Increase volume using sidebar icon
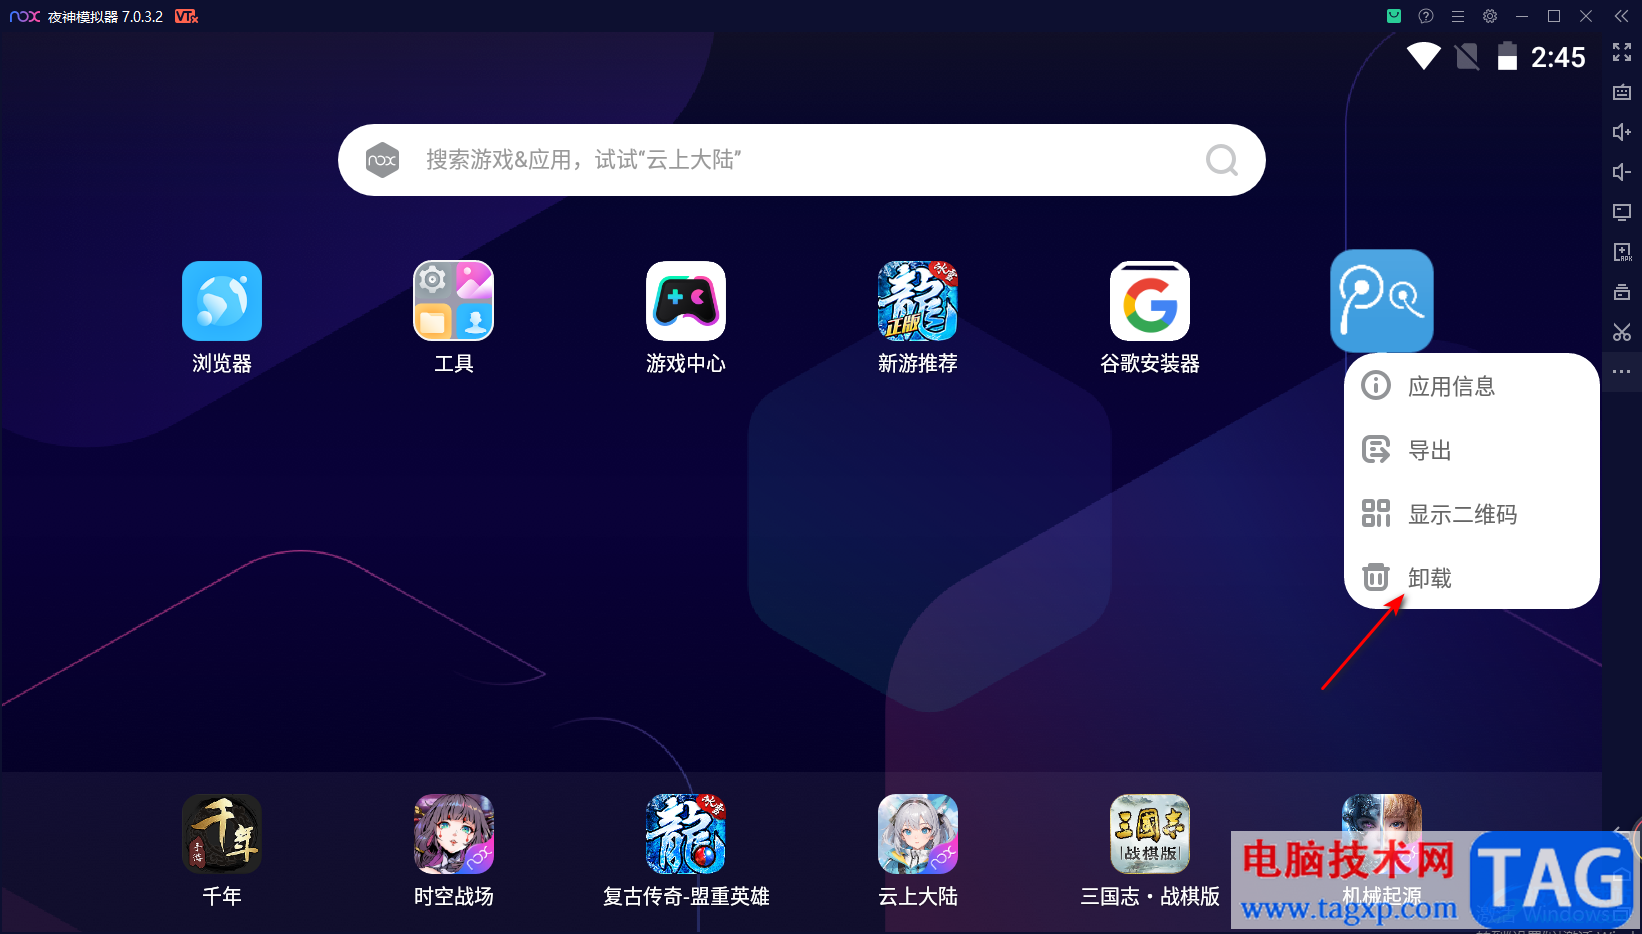Screen dimensions: 1642x934 (1622, 132)
